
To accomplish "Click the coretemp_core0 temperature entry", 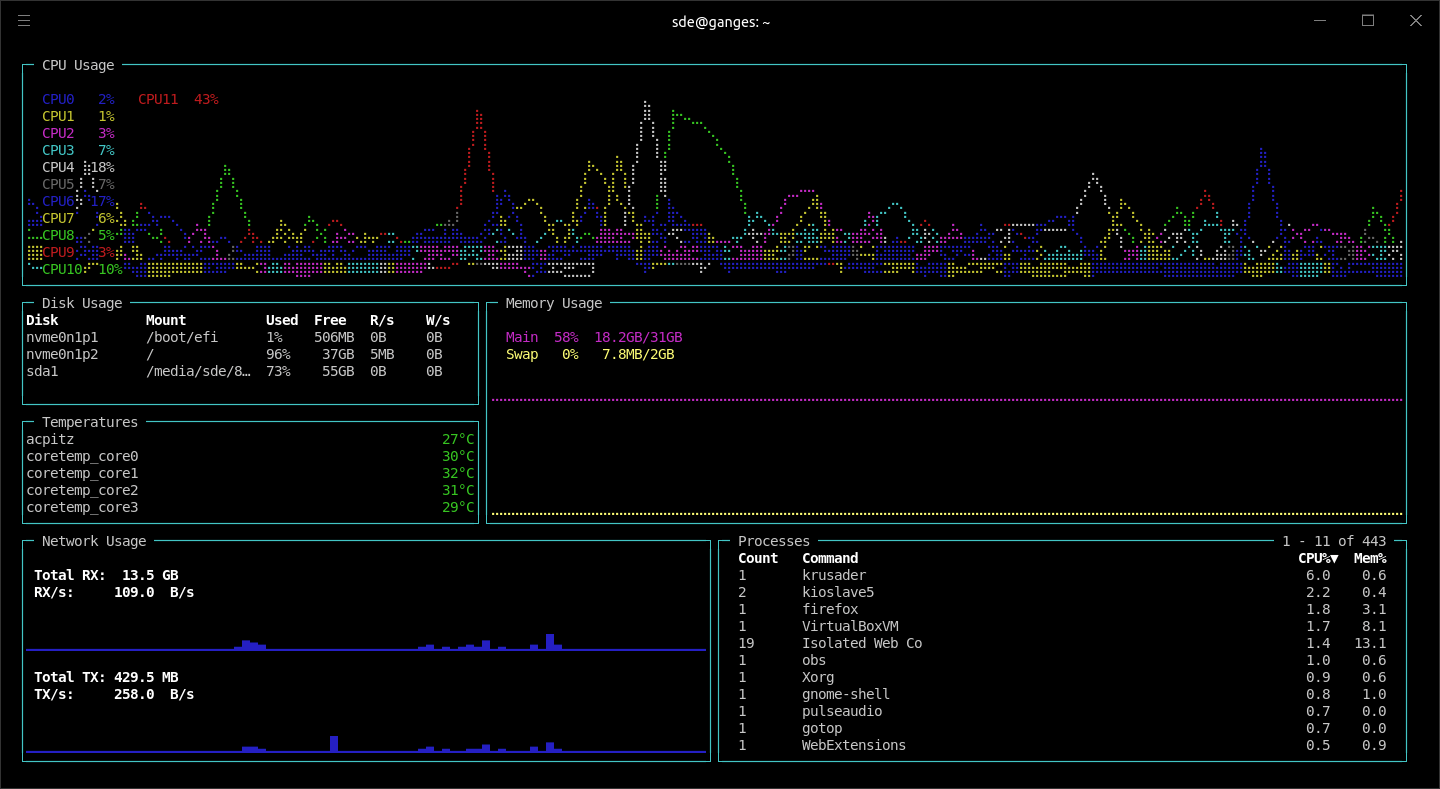I will tap(250, 456).
